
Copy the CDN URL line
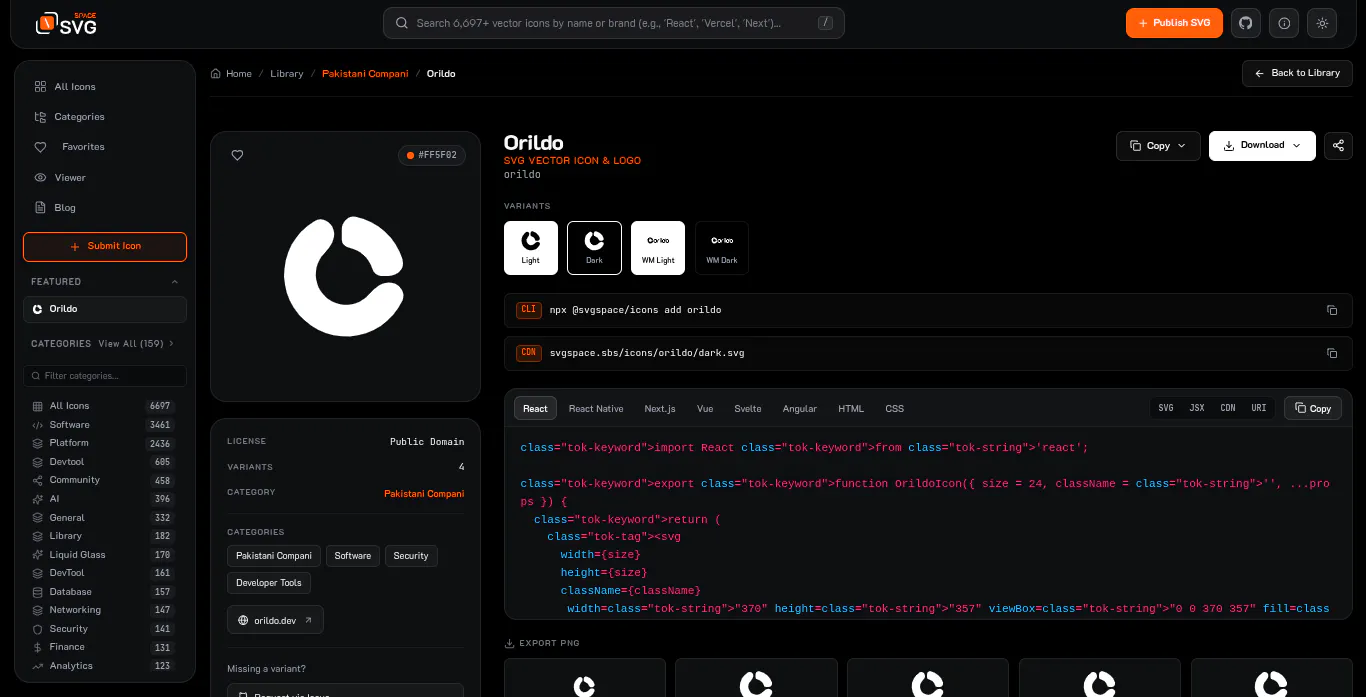(x=1332, y=353)
